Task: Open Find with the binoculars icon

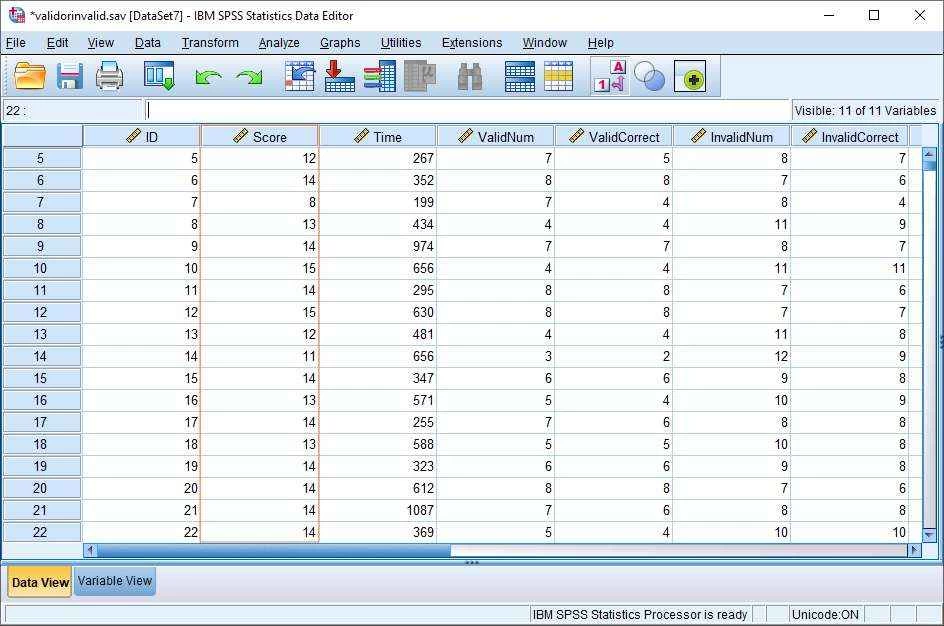Action: click(470, 77)
